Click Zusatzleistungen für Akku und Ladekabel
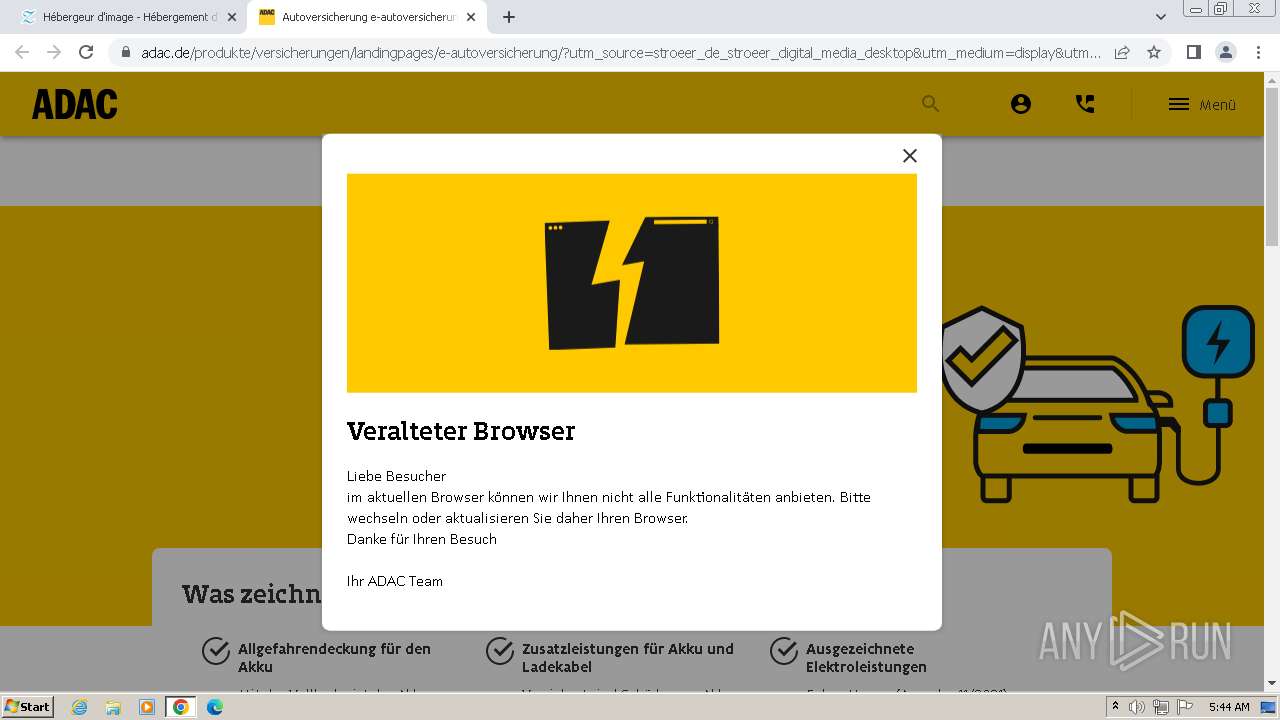1280x720 pixels. coord(628,657)
